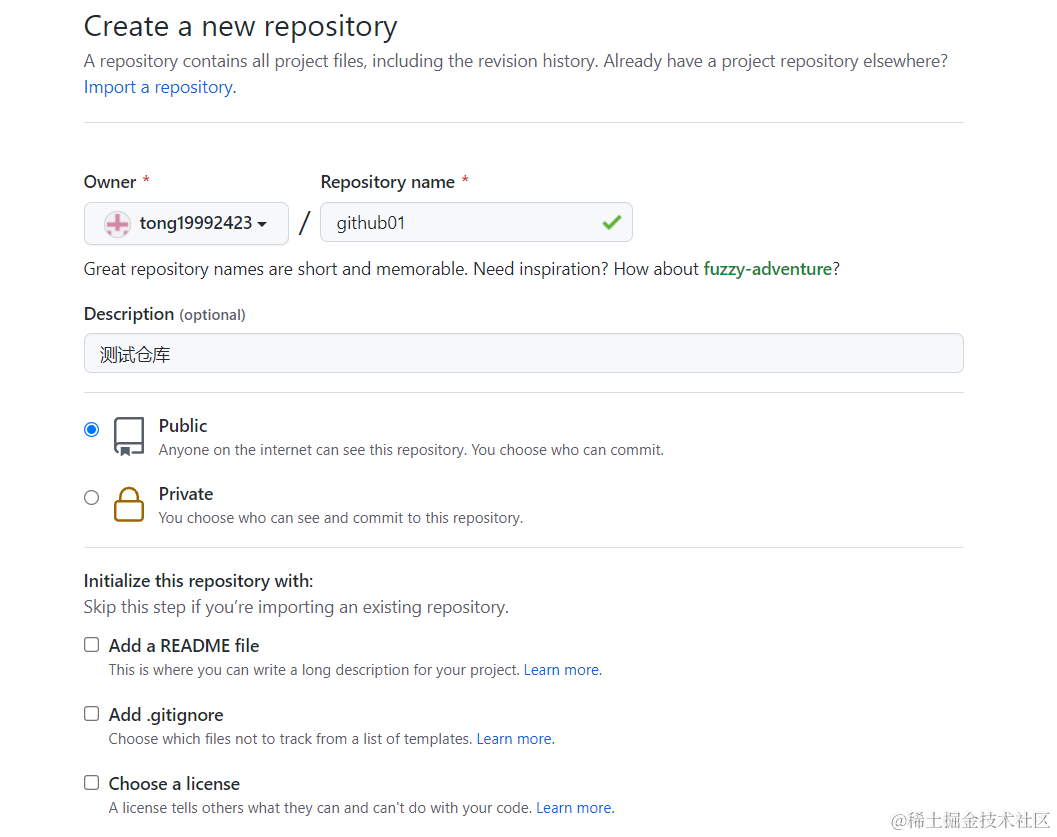Viewport: 1057px width, 837px height.
Task: Click the Add a README file label
Action: coord(184,646)
